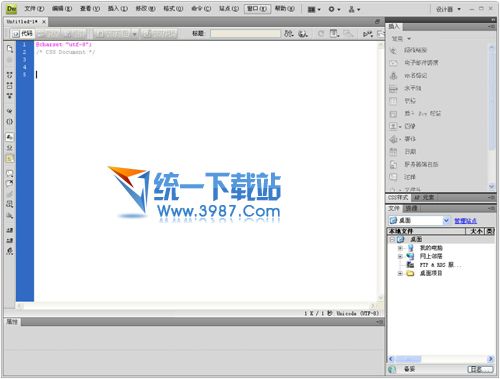Expand the 我的电脑 tree node

(400, 248)
